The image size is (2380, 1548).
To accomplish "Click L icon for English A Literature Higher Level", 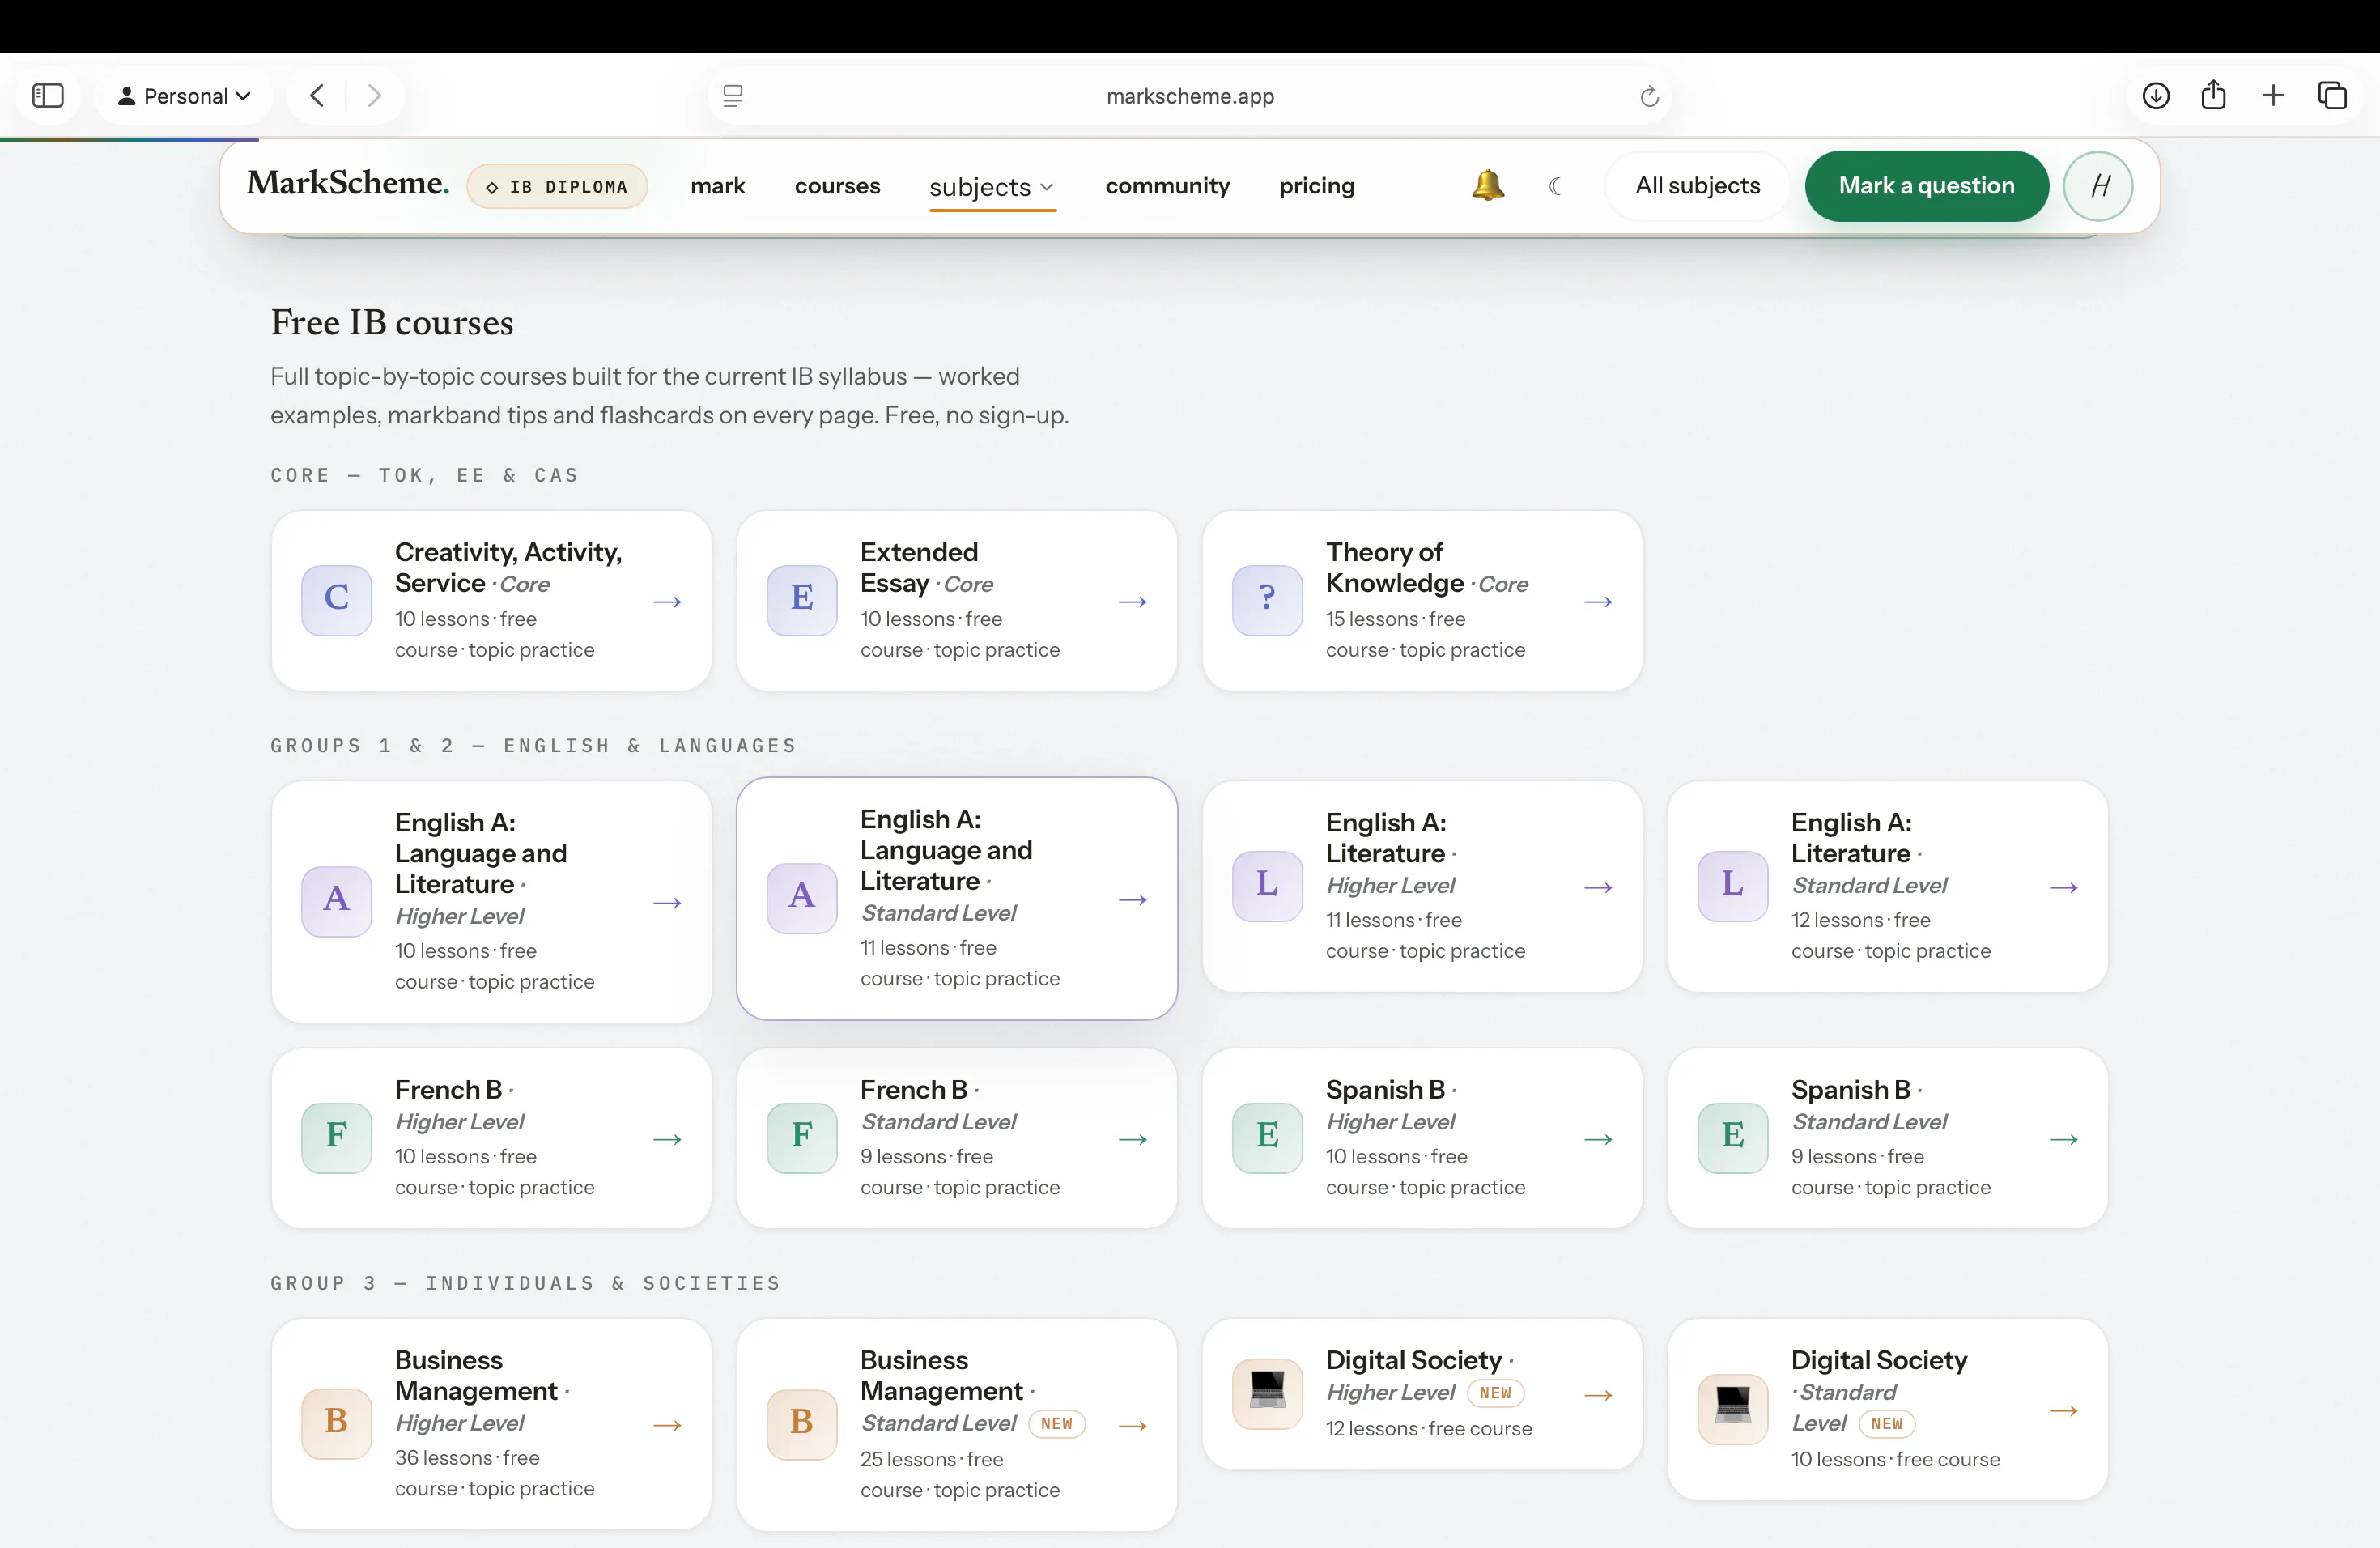I will [1267, 886].
